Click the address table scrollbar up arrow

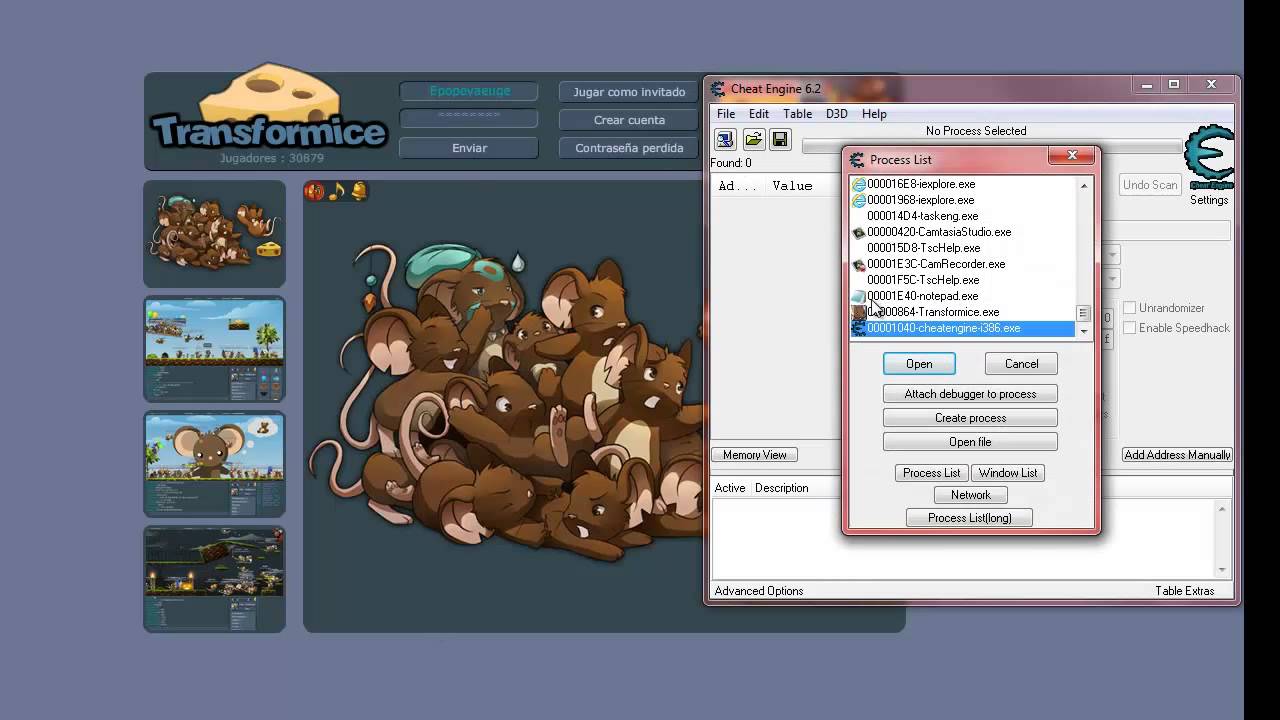pyautogui.click(x=1222, y=510)
